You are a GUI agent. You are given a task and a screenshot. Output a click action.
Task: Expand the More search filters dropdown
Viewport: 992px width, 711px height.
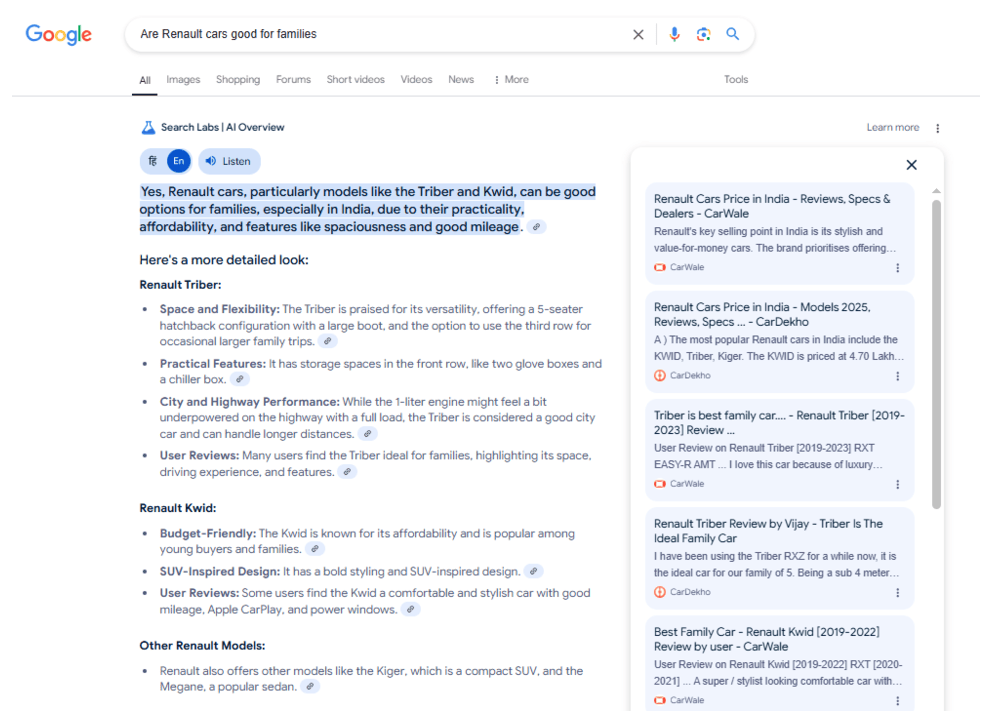(511, 80)
